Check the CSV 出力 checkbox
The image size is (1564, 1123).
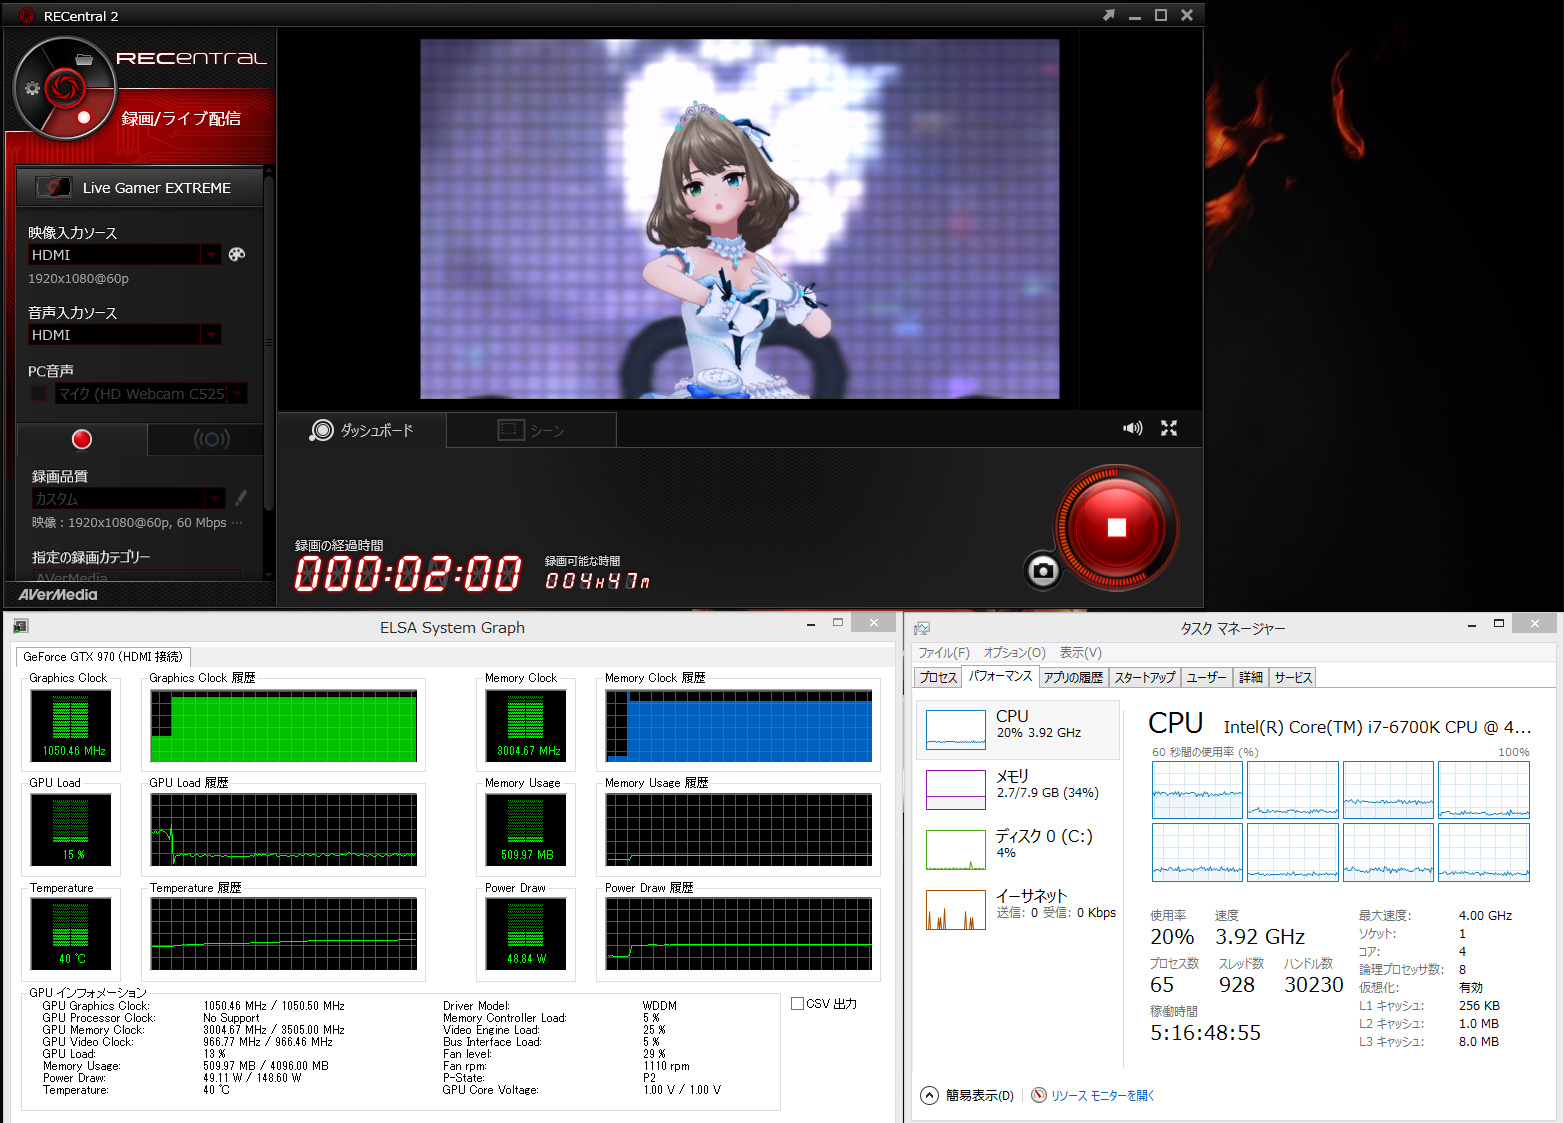coord(798,1003)
